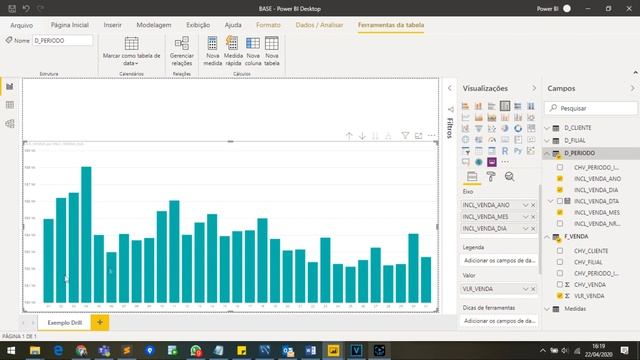Click Nova medida in the ribbon
Image resolution: width=640 pixels, height=360 pixels.
pos(213,51)
